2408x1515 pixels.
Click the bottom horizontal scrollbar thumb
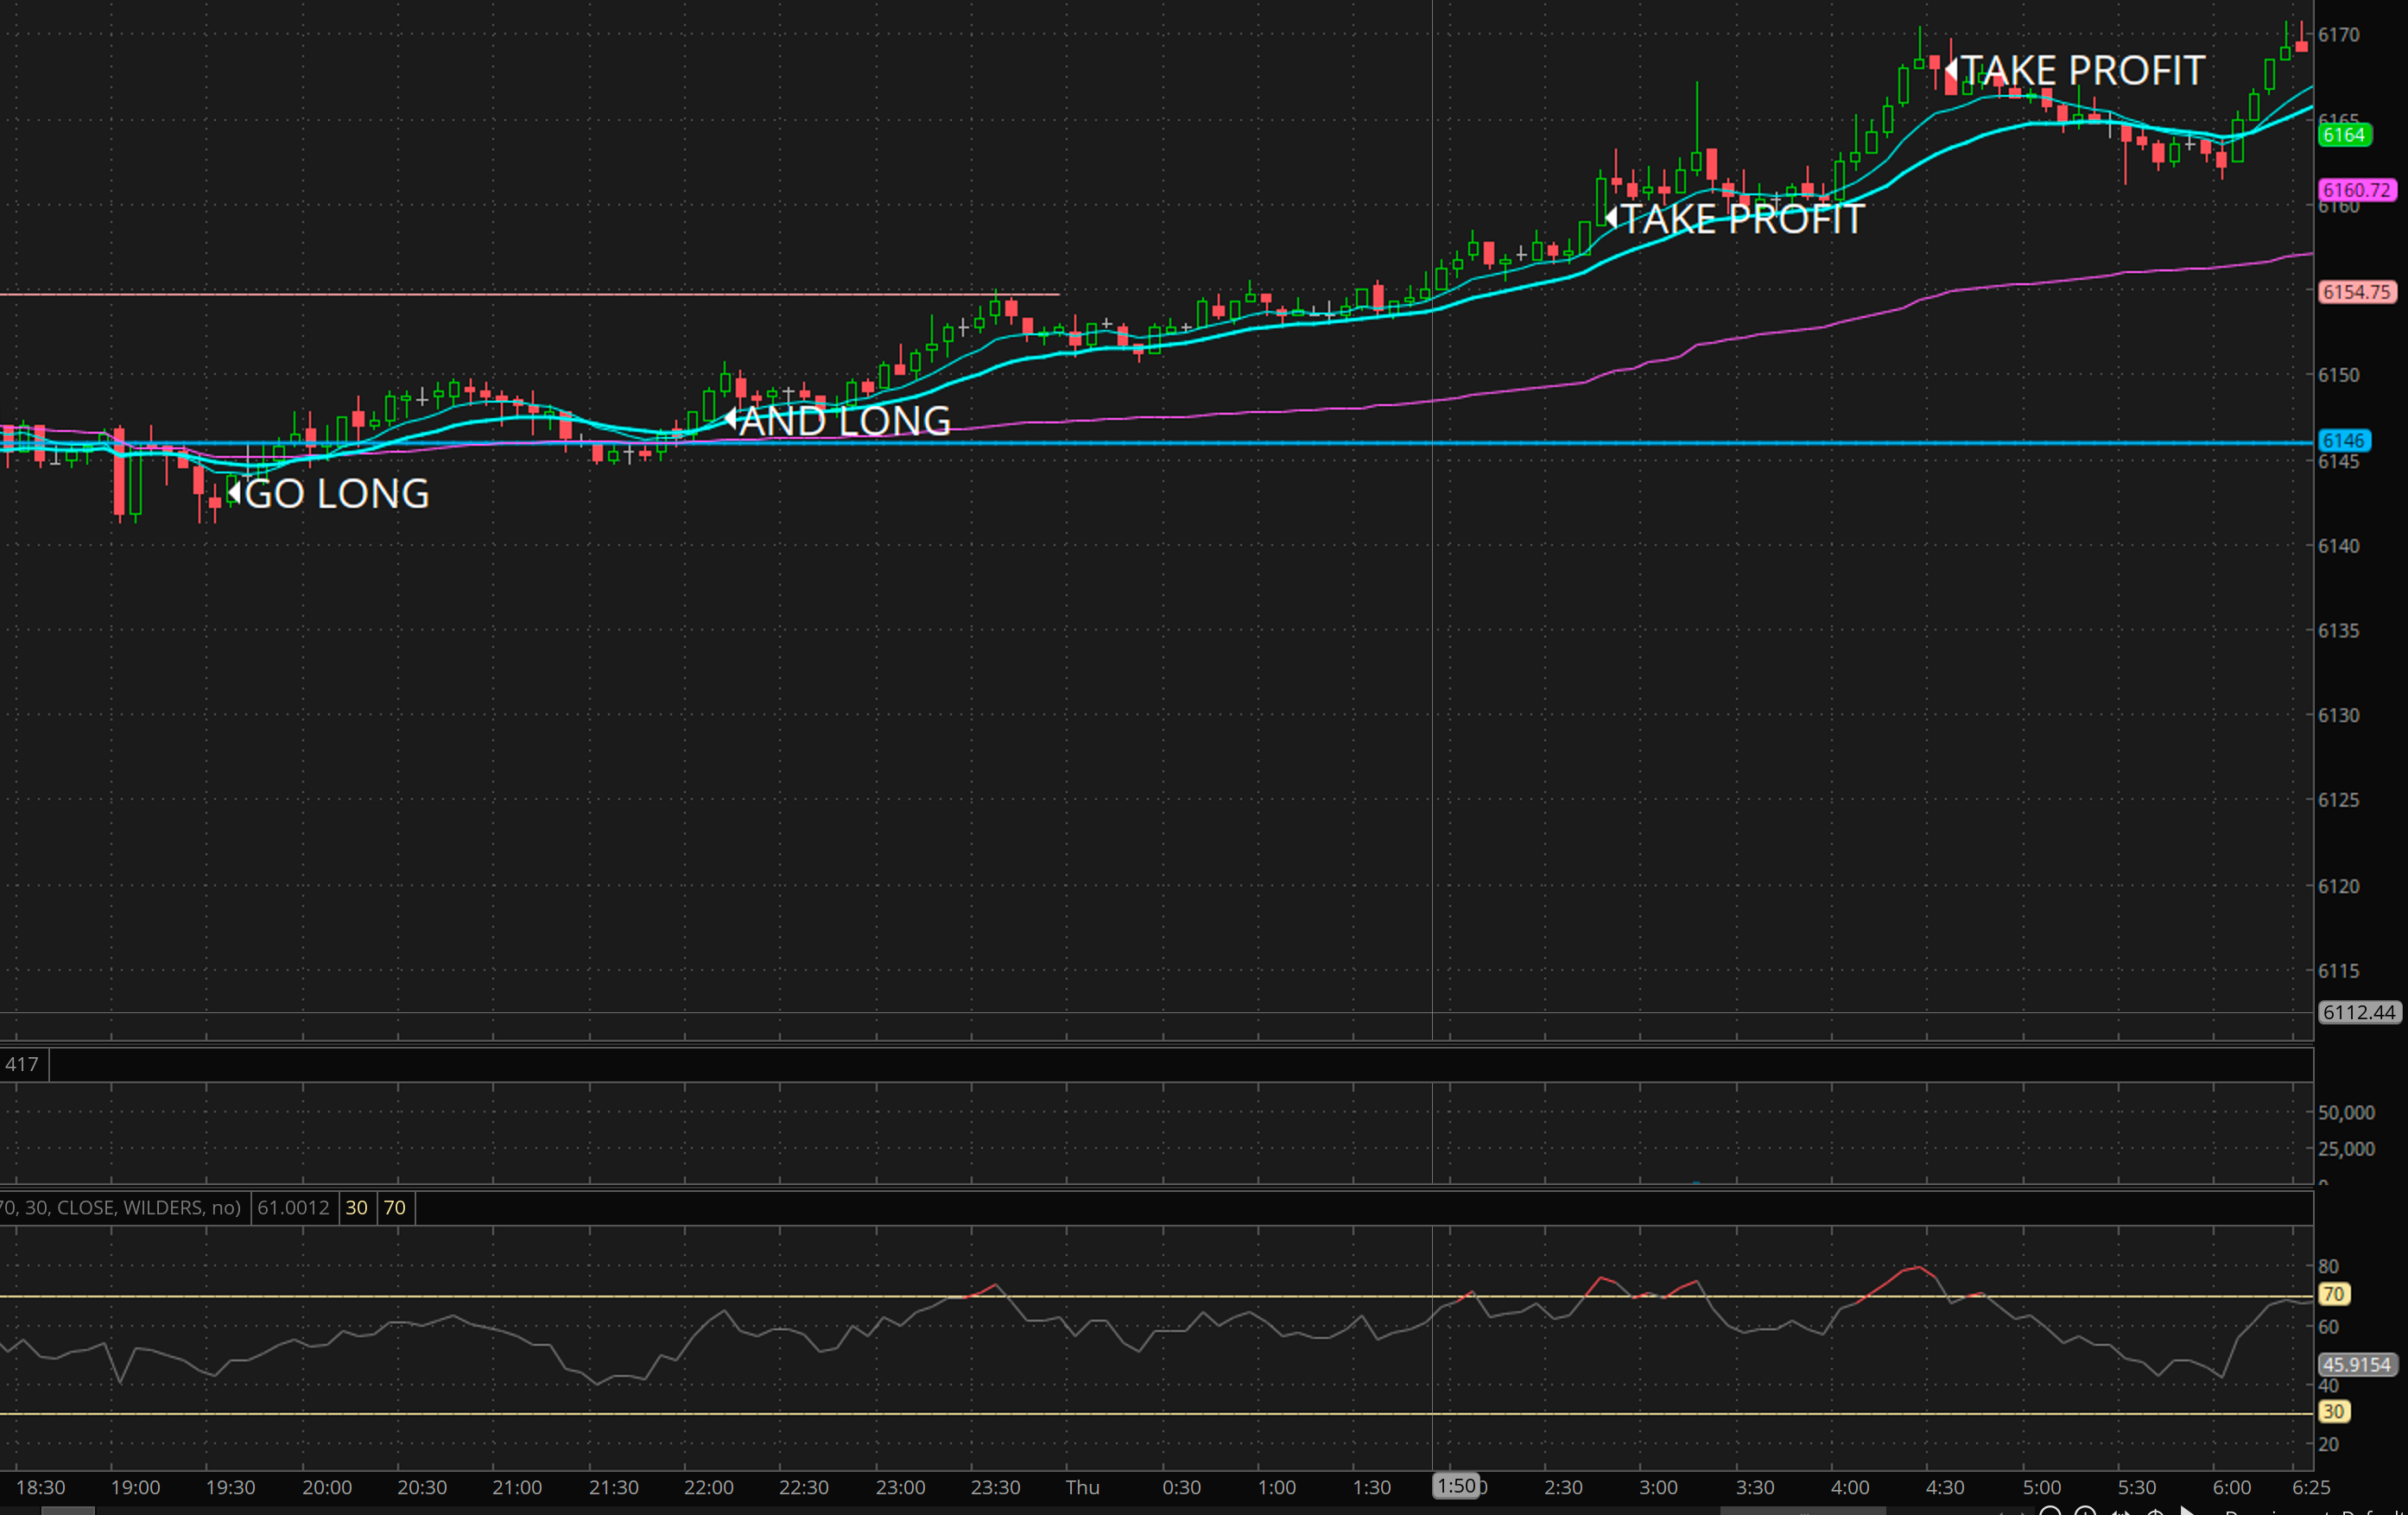coord(1803,1511)
